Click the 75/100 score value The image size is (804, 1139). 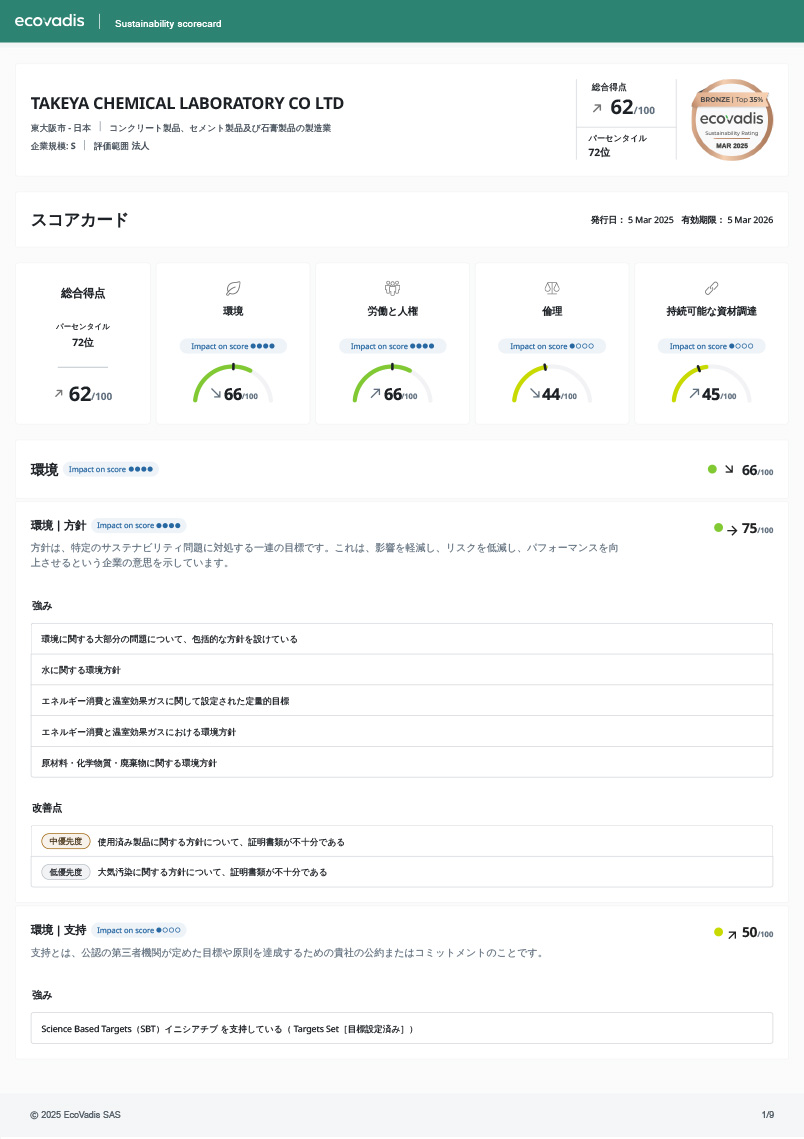click(758, 529)
